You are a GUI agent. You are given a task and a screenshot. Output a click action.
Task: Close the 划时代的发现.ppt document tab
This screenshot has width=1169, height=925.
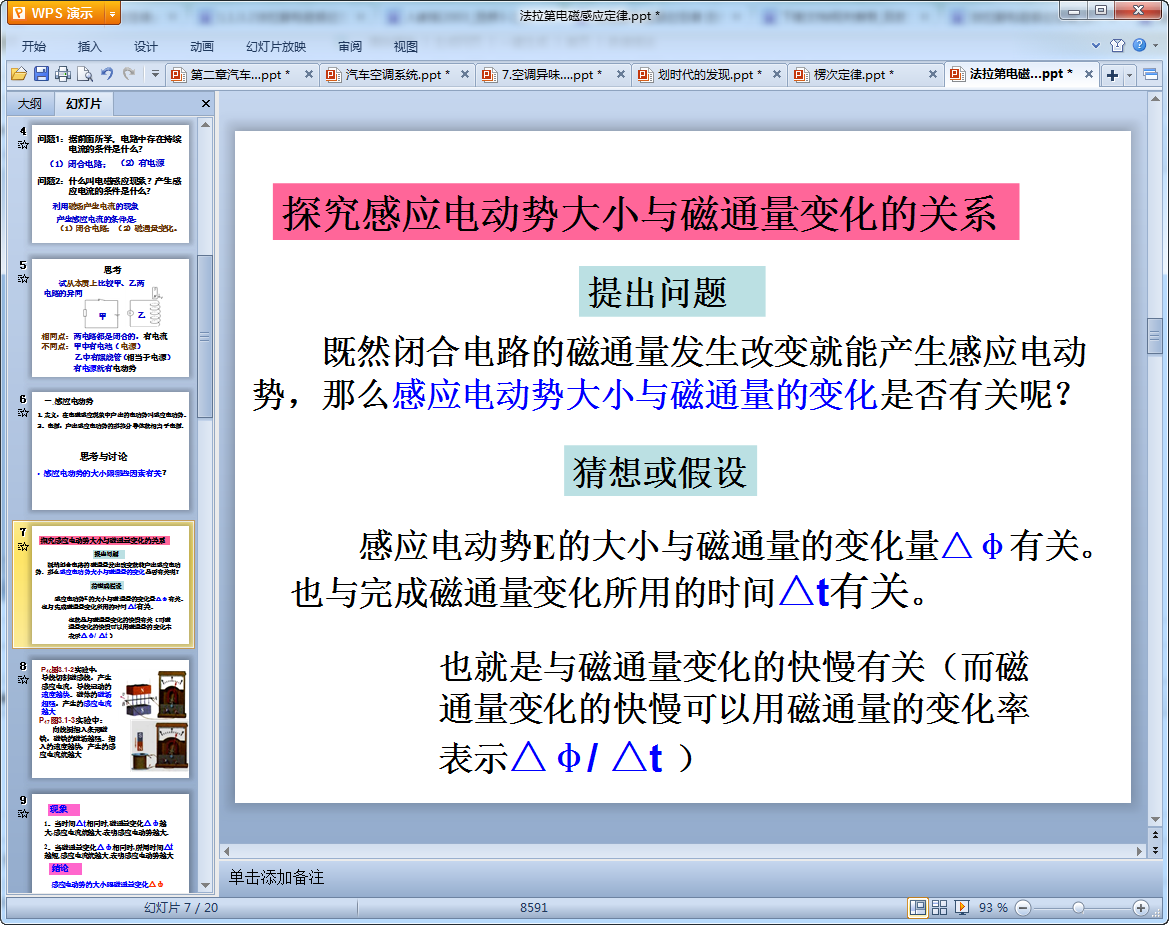click(x=777, y=75)
